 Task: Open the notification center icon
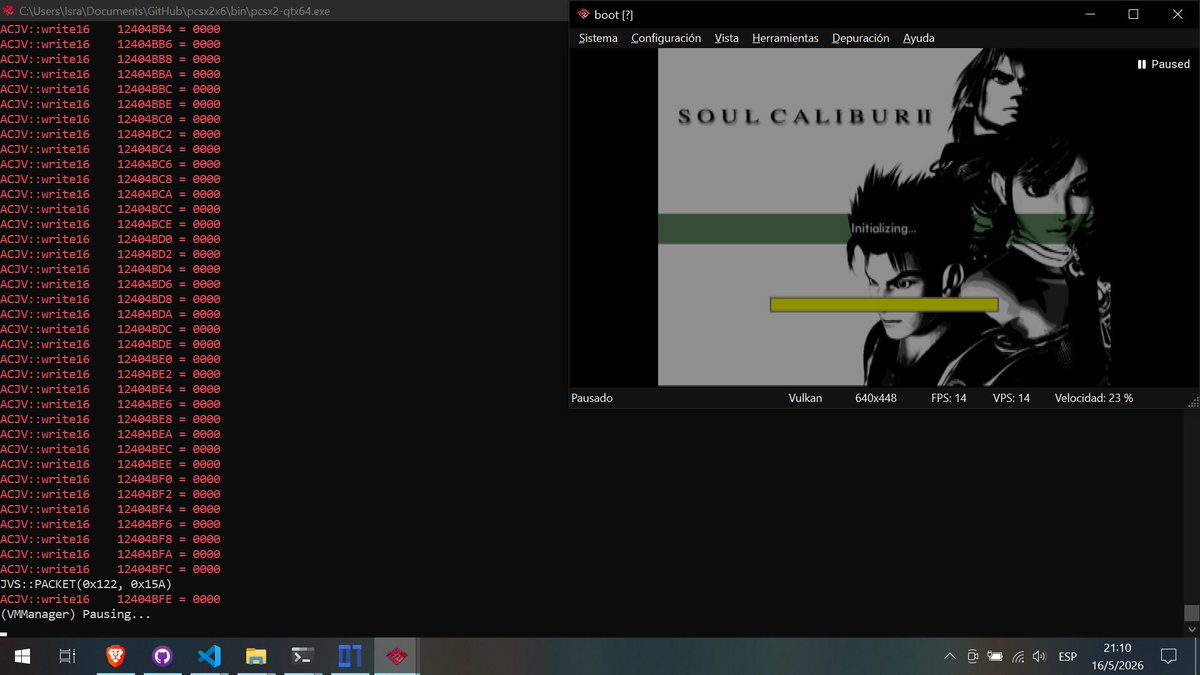pyautogui.click(x=1168, y=656)
